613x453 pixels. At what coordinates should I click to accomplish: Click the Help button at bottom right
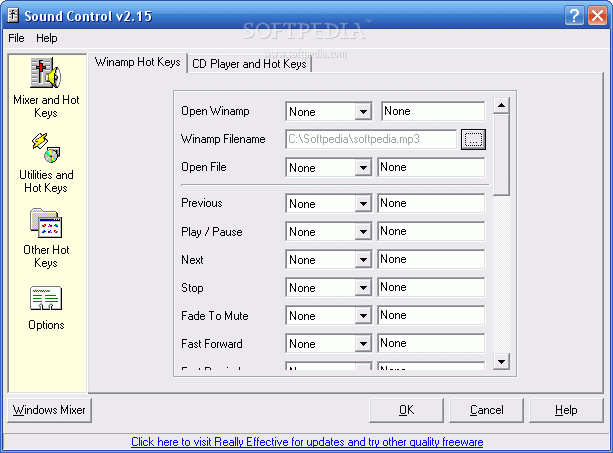566,410
